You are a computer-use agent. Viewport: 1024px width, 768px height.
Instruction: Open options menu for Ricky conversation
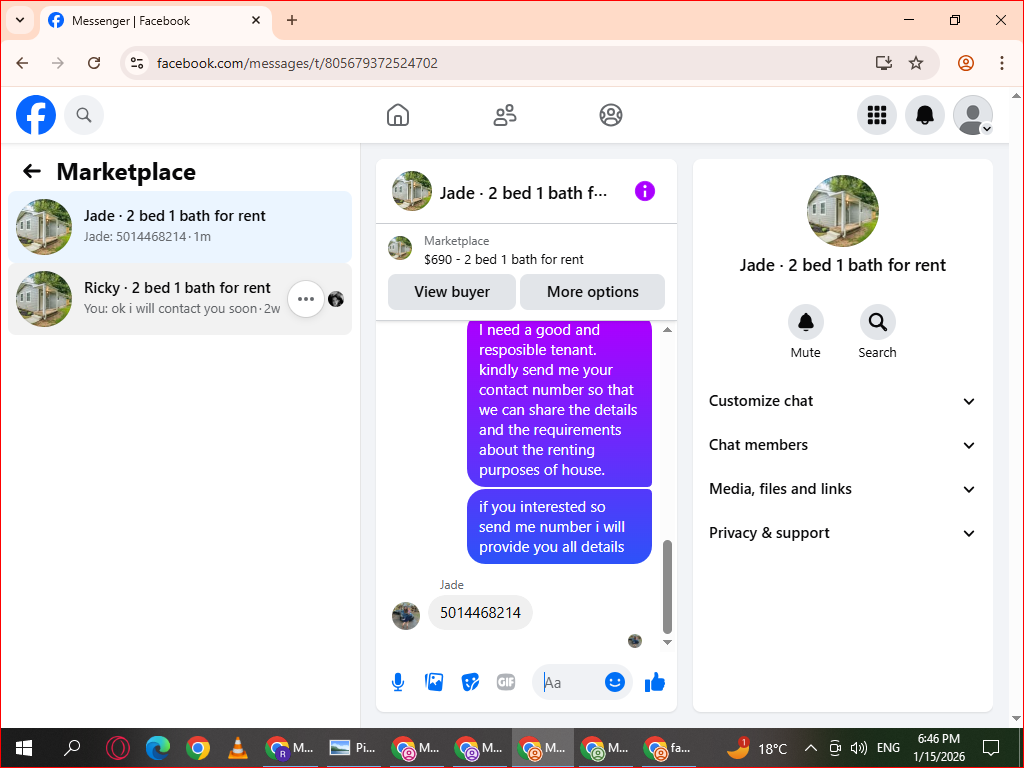306,299
